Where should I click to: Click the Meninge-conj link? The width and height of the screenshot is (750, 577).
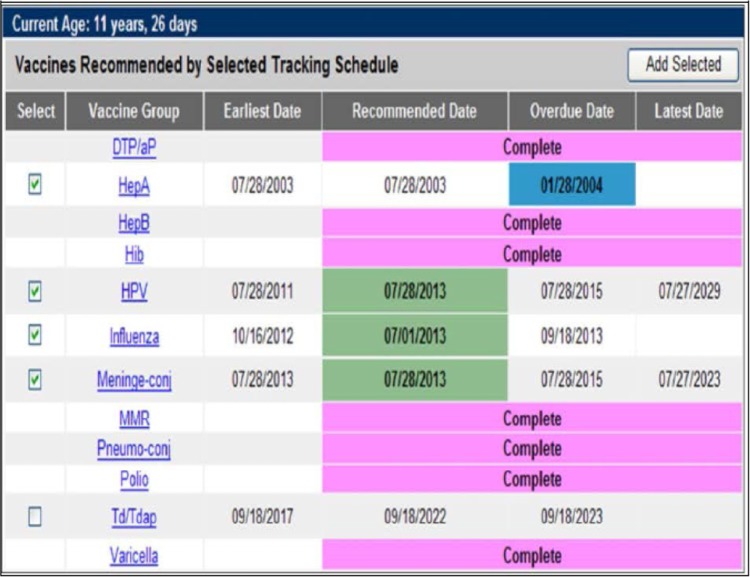[x=134, y=380]
